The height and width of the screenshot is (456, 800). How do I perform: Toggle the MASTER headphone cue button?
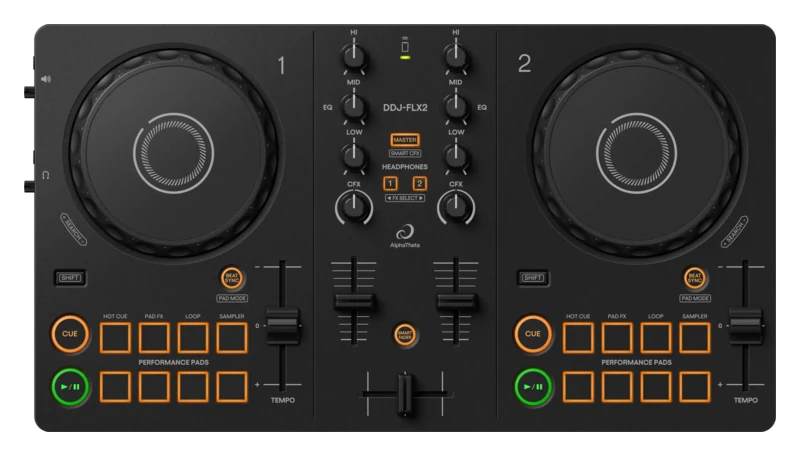(405, 140)
